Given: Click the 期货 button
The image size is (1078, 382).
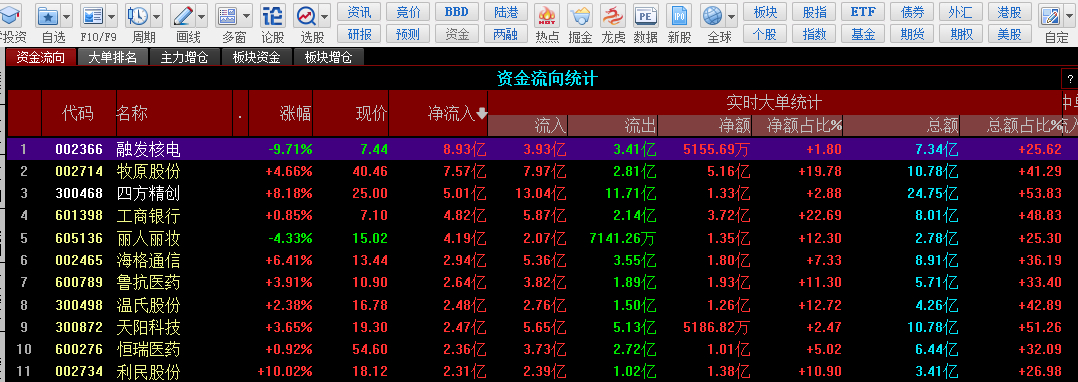Looking at the screenshot, I should (x=912, y=34).
